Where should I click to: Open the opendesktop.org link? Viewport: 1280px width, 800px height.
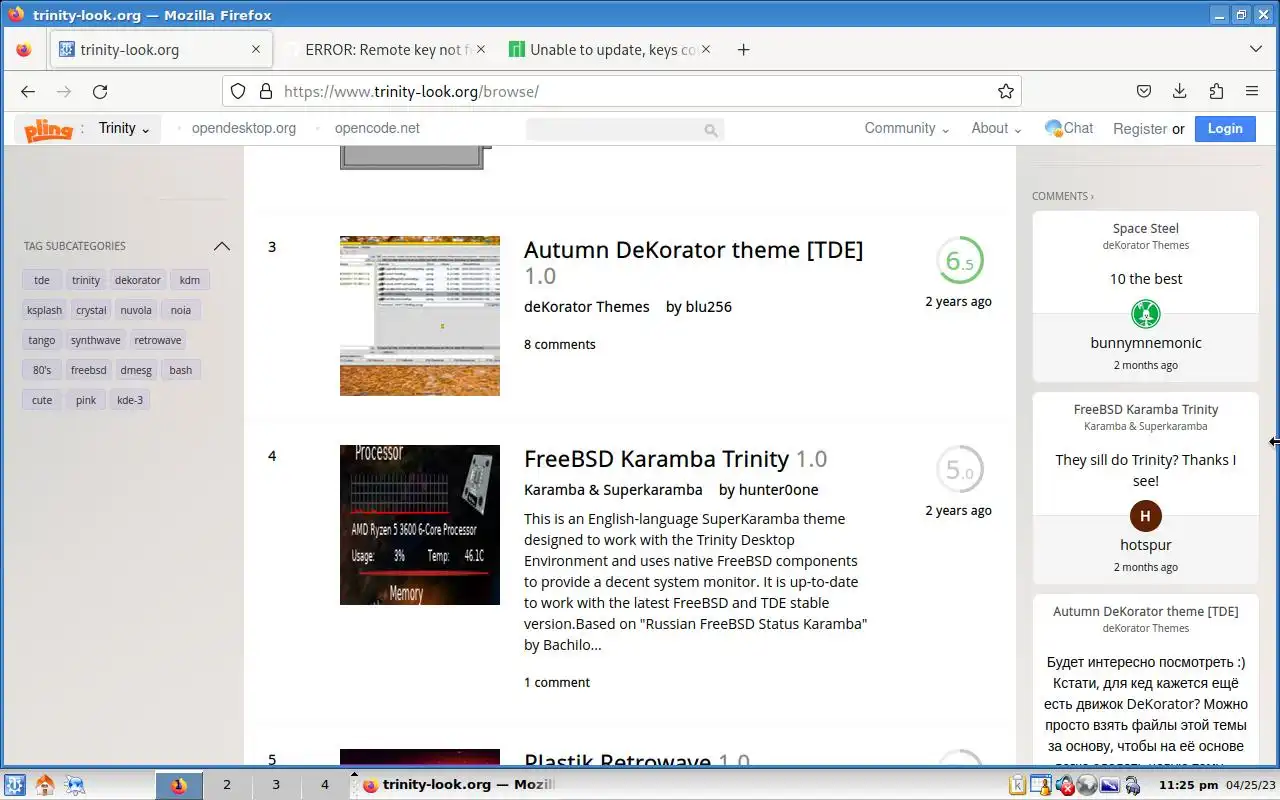(x=244, y=128)
